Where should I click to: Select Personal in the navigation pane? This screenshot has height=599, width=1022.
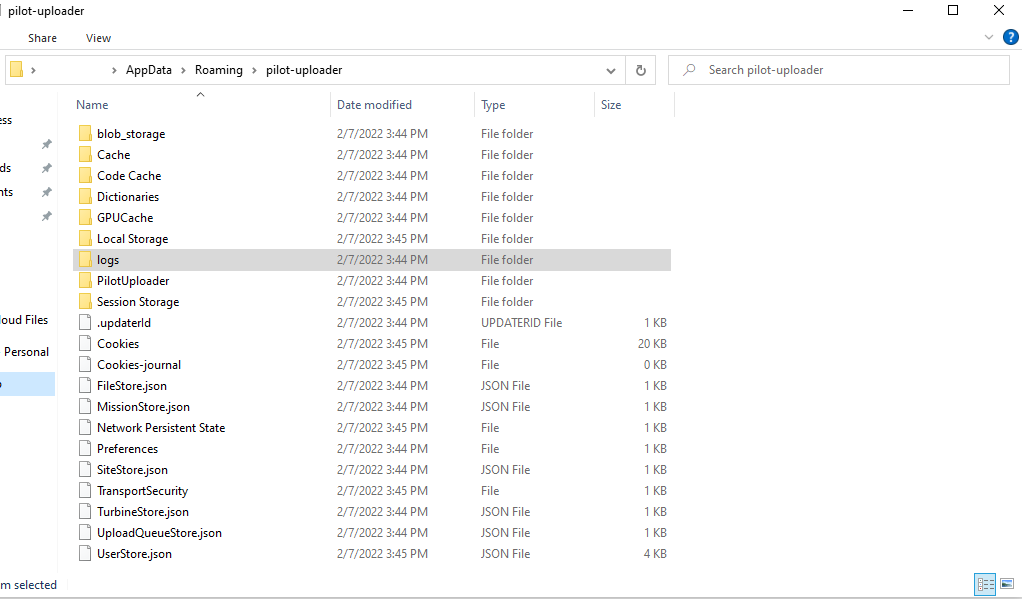pyautogui.click(x=26, y=351)
